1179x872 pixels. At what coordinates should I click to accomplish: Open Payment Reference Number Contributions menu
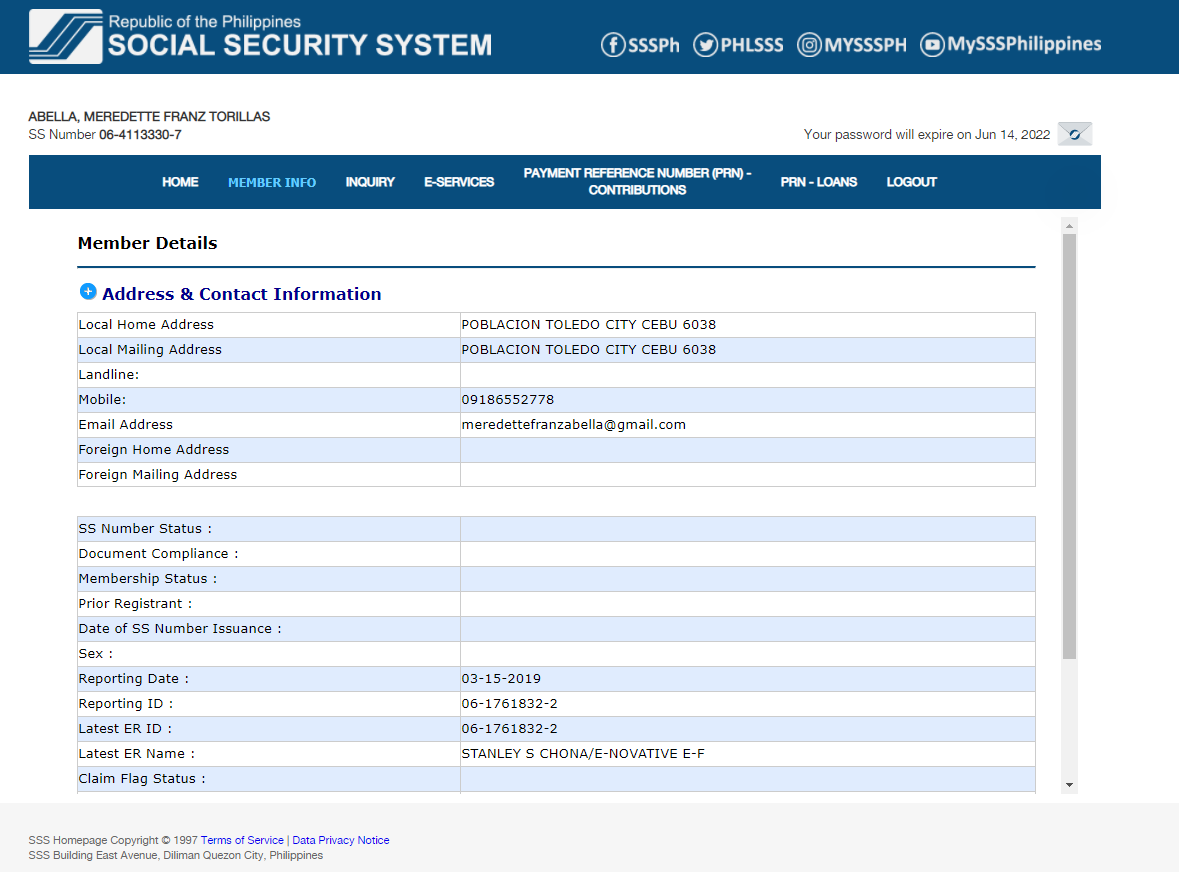[x=637, y=182]
